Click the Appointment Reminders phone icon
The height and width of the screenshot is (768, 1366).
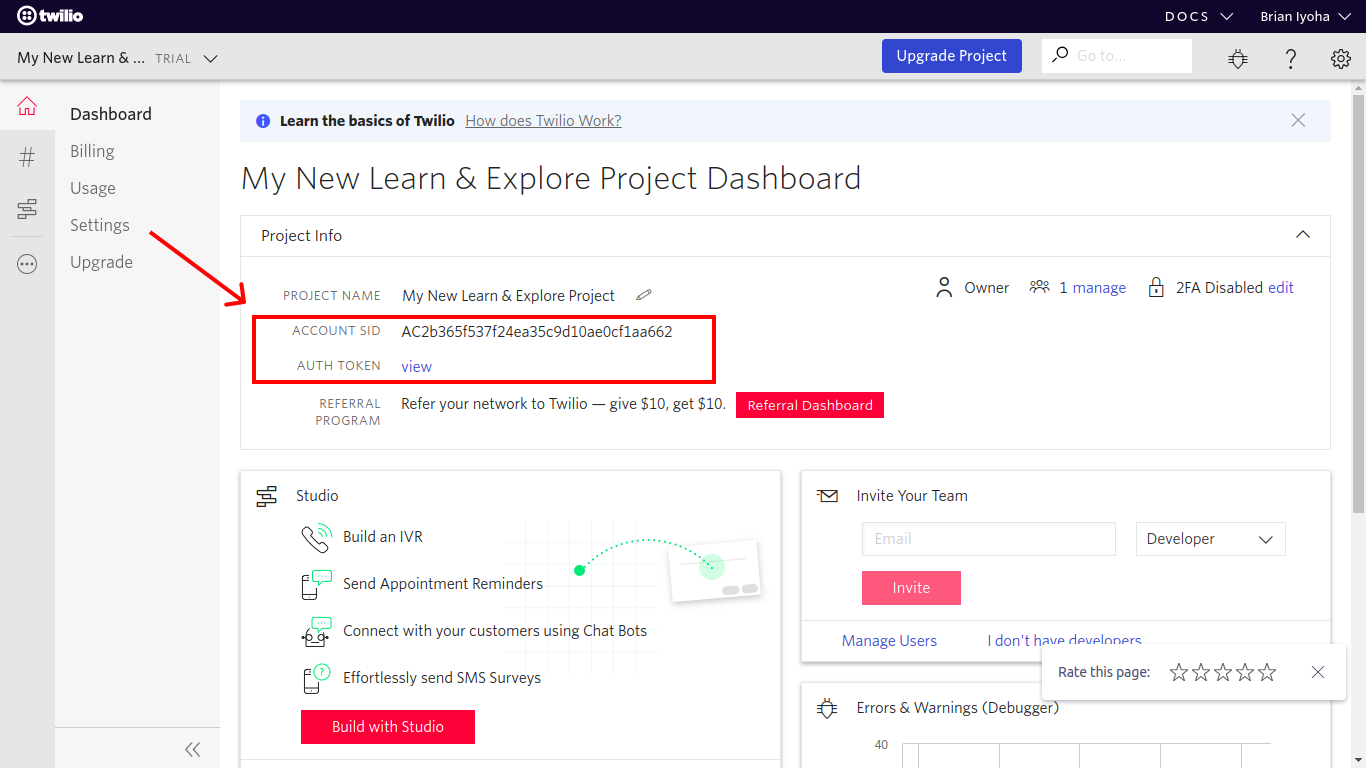coord(316,584)
